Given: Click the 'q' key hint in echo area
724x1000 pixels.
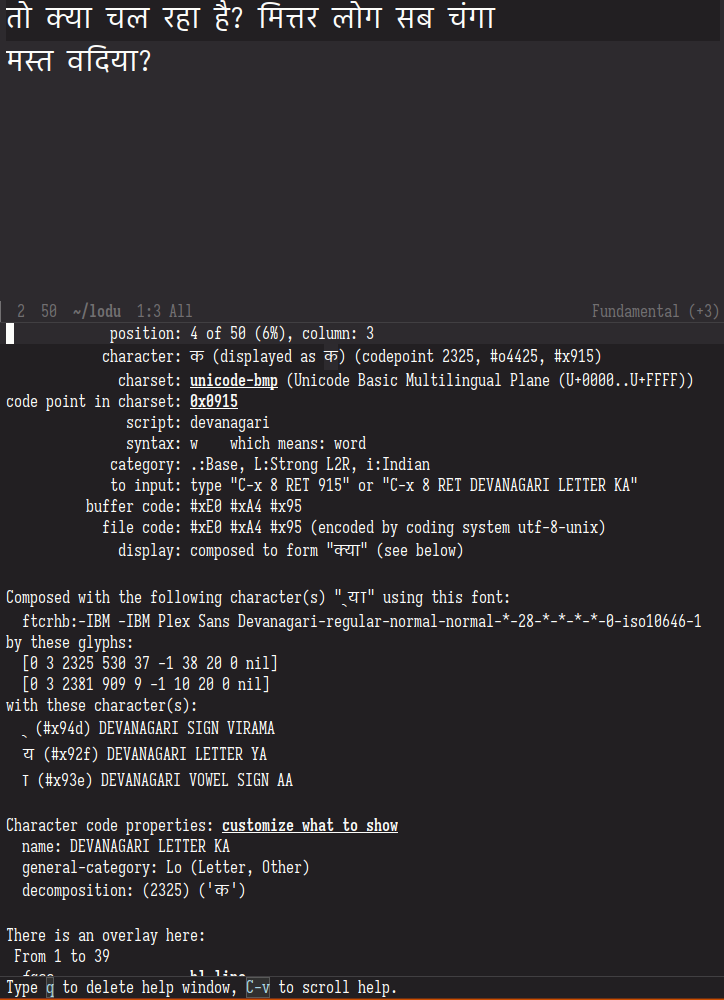Looking at the screenshot, I should [50, 988].
